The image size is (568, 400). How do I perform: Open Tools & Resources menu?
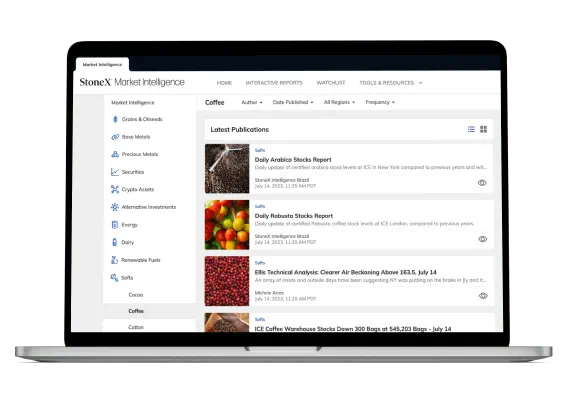point(390,83)
